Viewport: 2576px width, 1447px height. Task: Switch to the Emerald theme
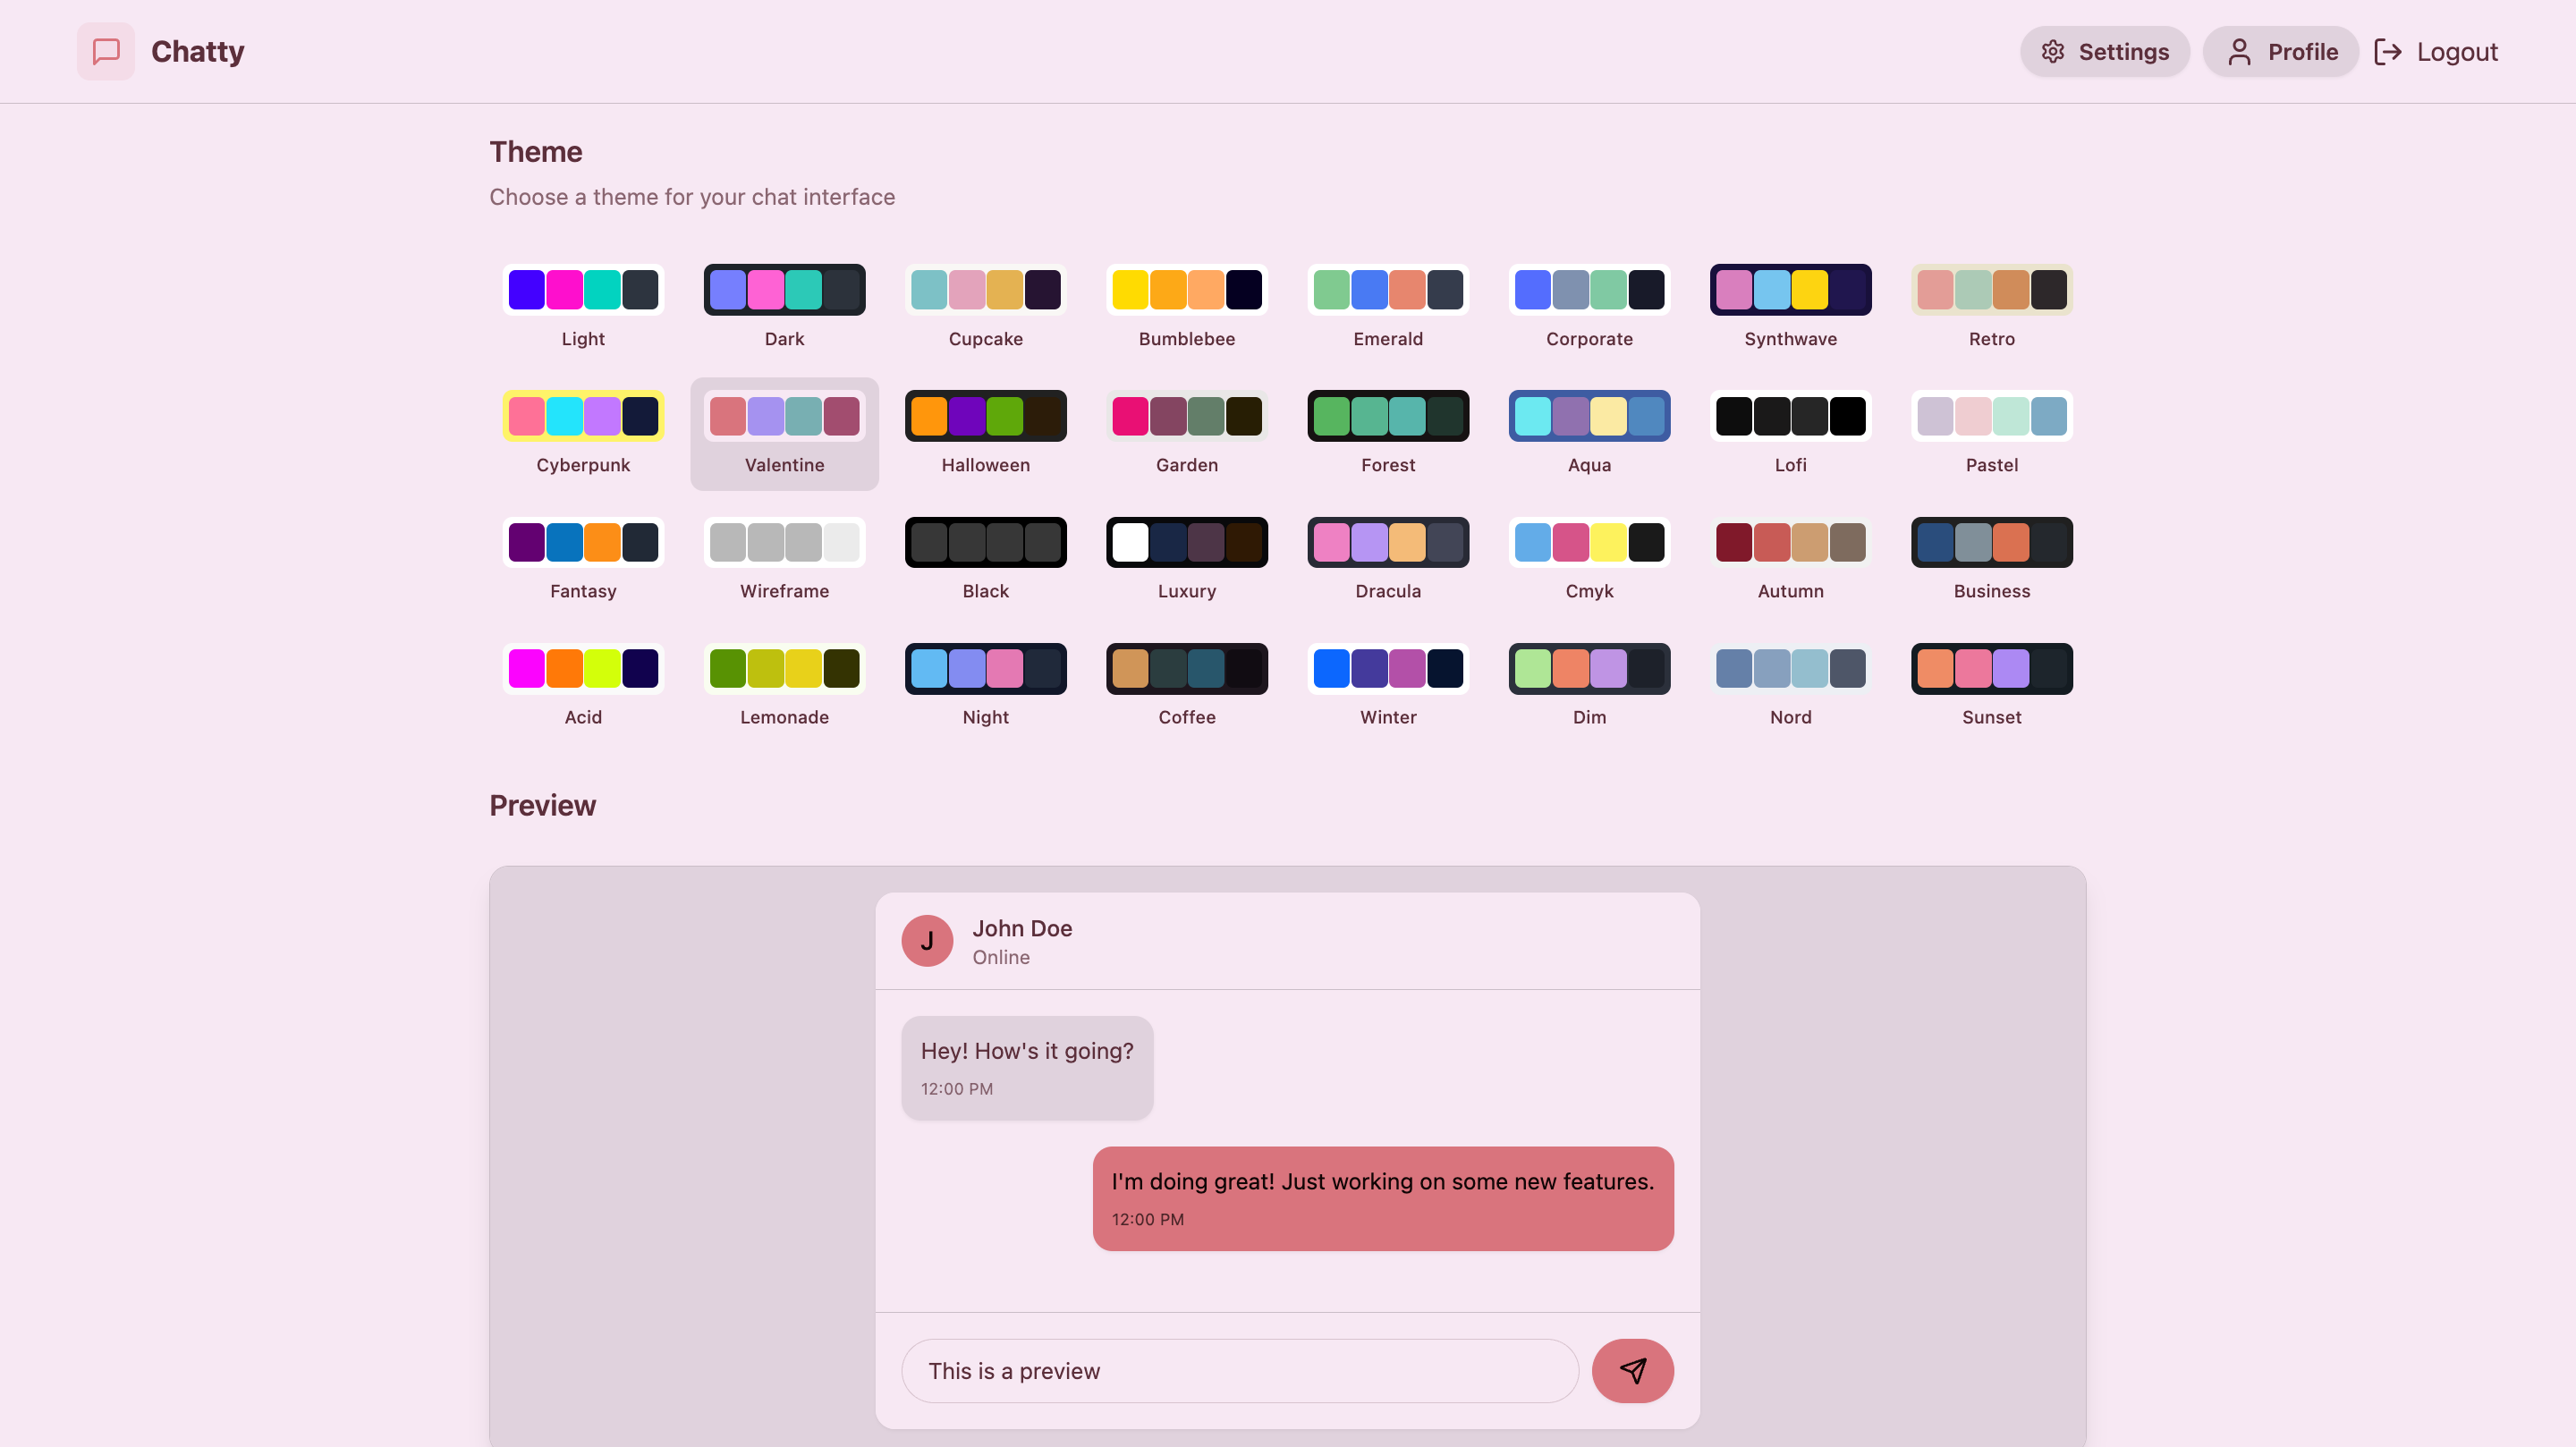(x=1388, y=307)
